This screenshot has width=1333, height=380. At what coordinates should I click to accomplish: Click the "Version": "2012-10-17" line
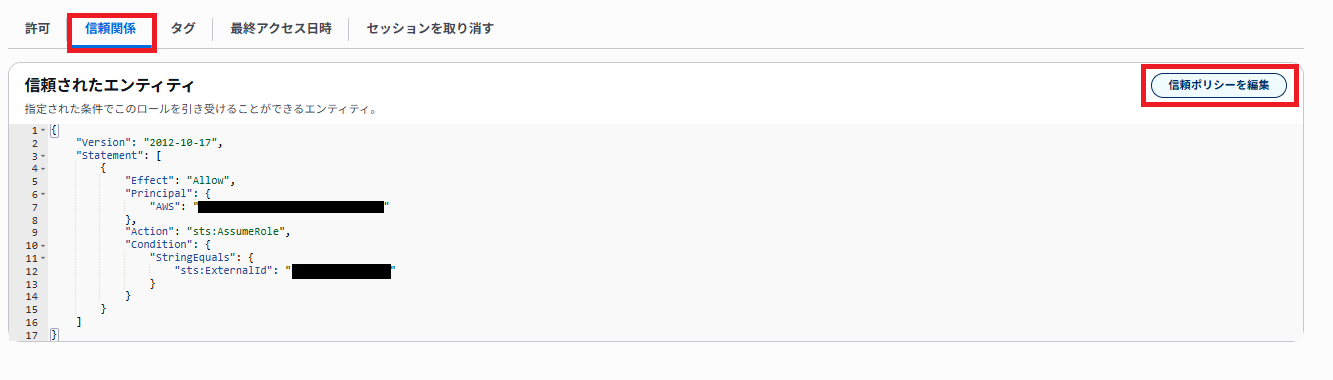[x=155, y=143]
